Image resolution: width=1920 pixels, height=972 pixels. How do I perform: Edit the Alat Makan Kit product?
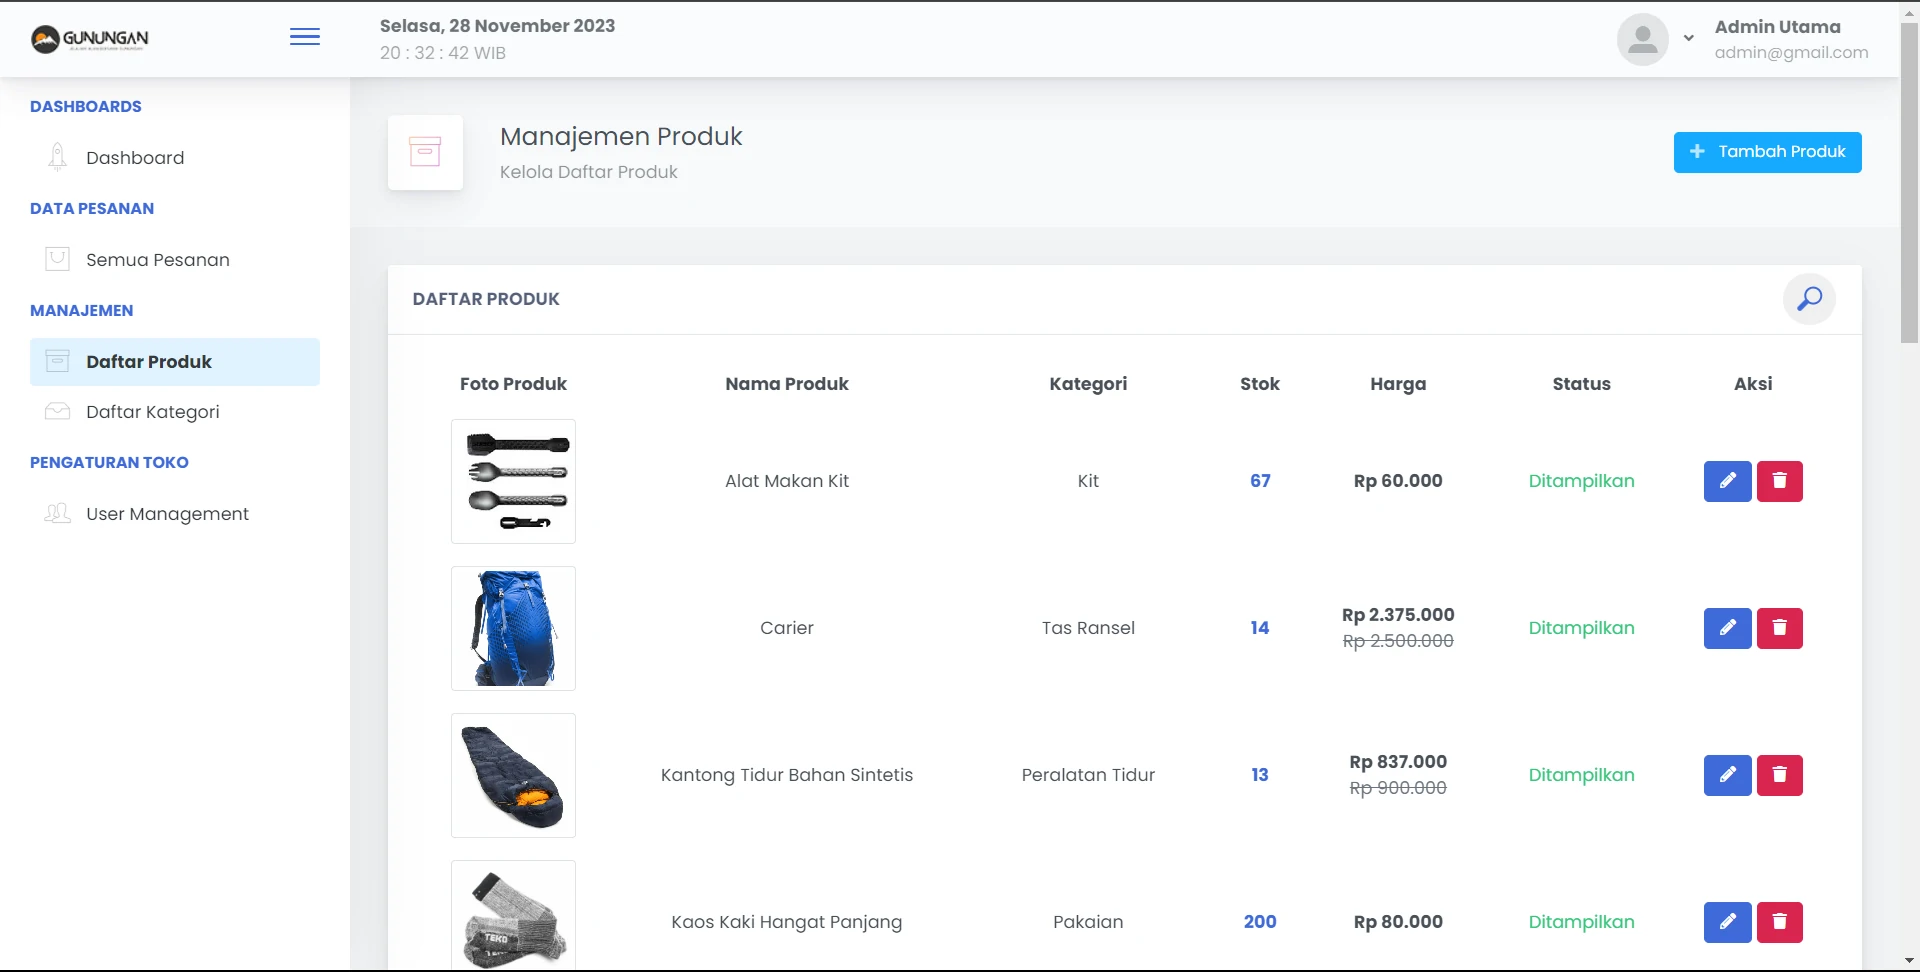click(x=1727, y=481)
